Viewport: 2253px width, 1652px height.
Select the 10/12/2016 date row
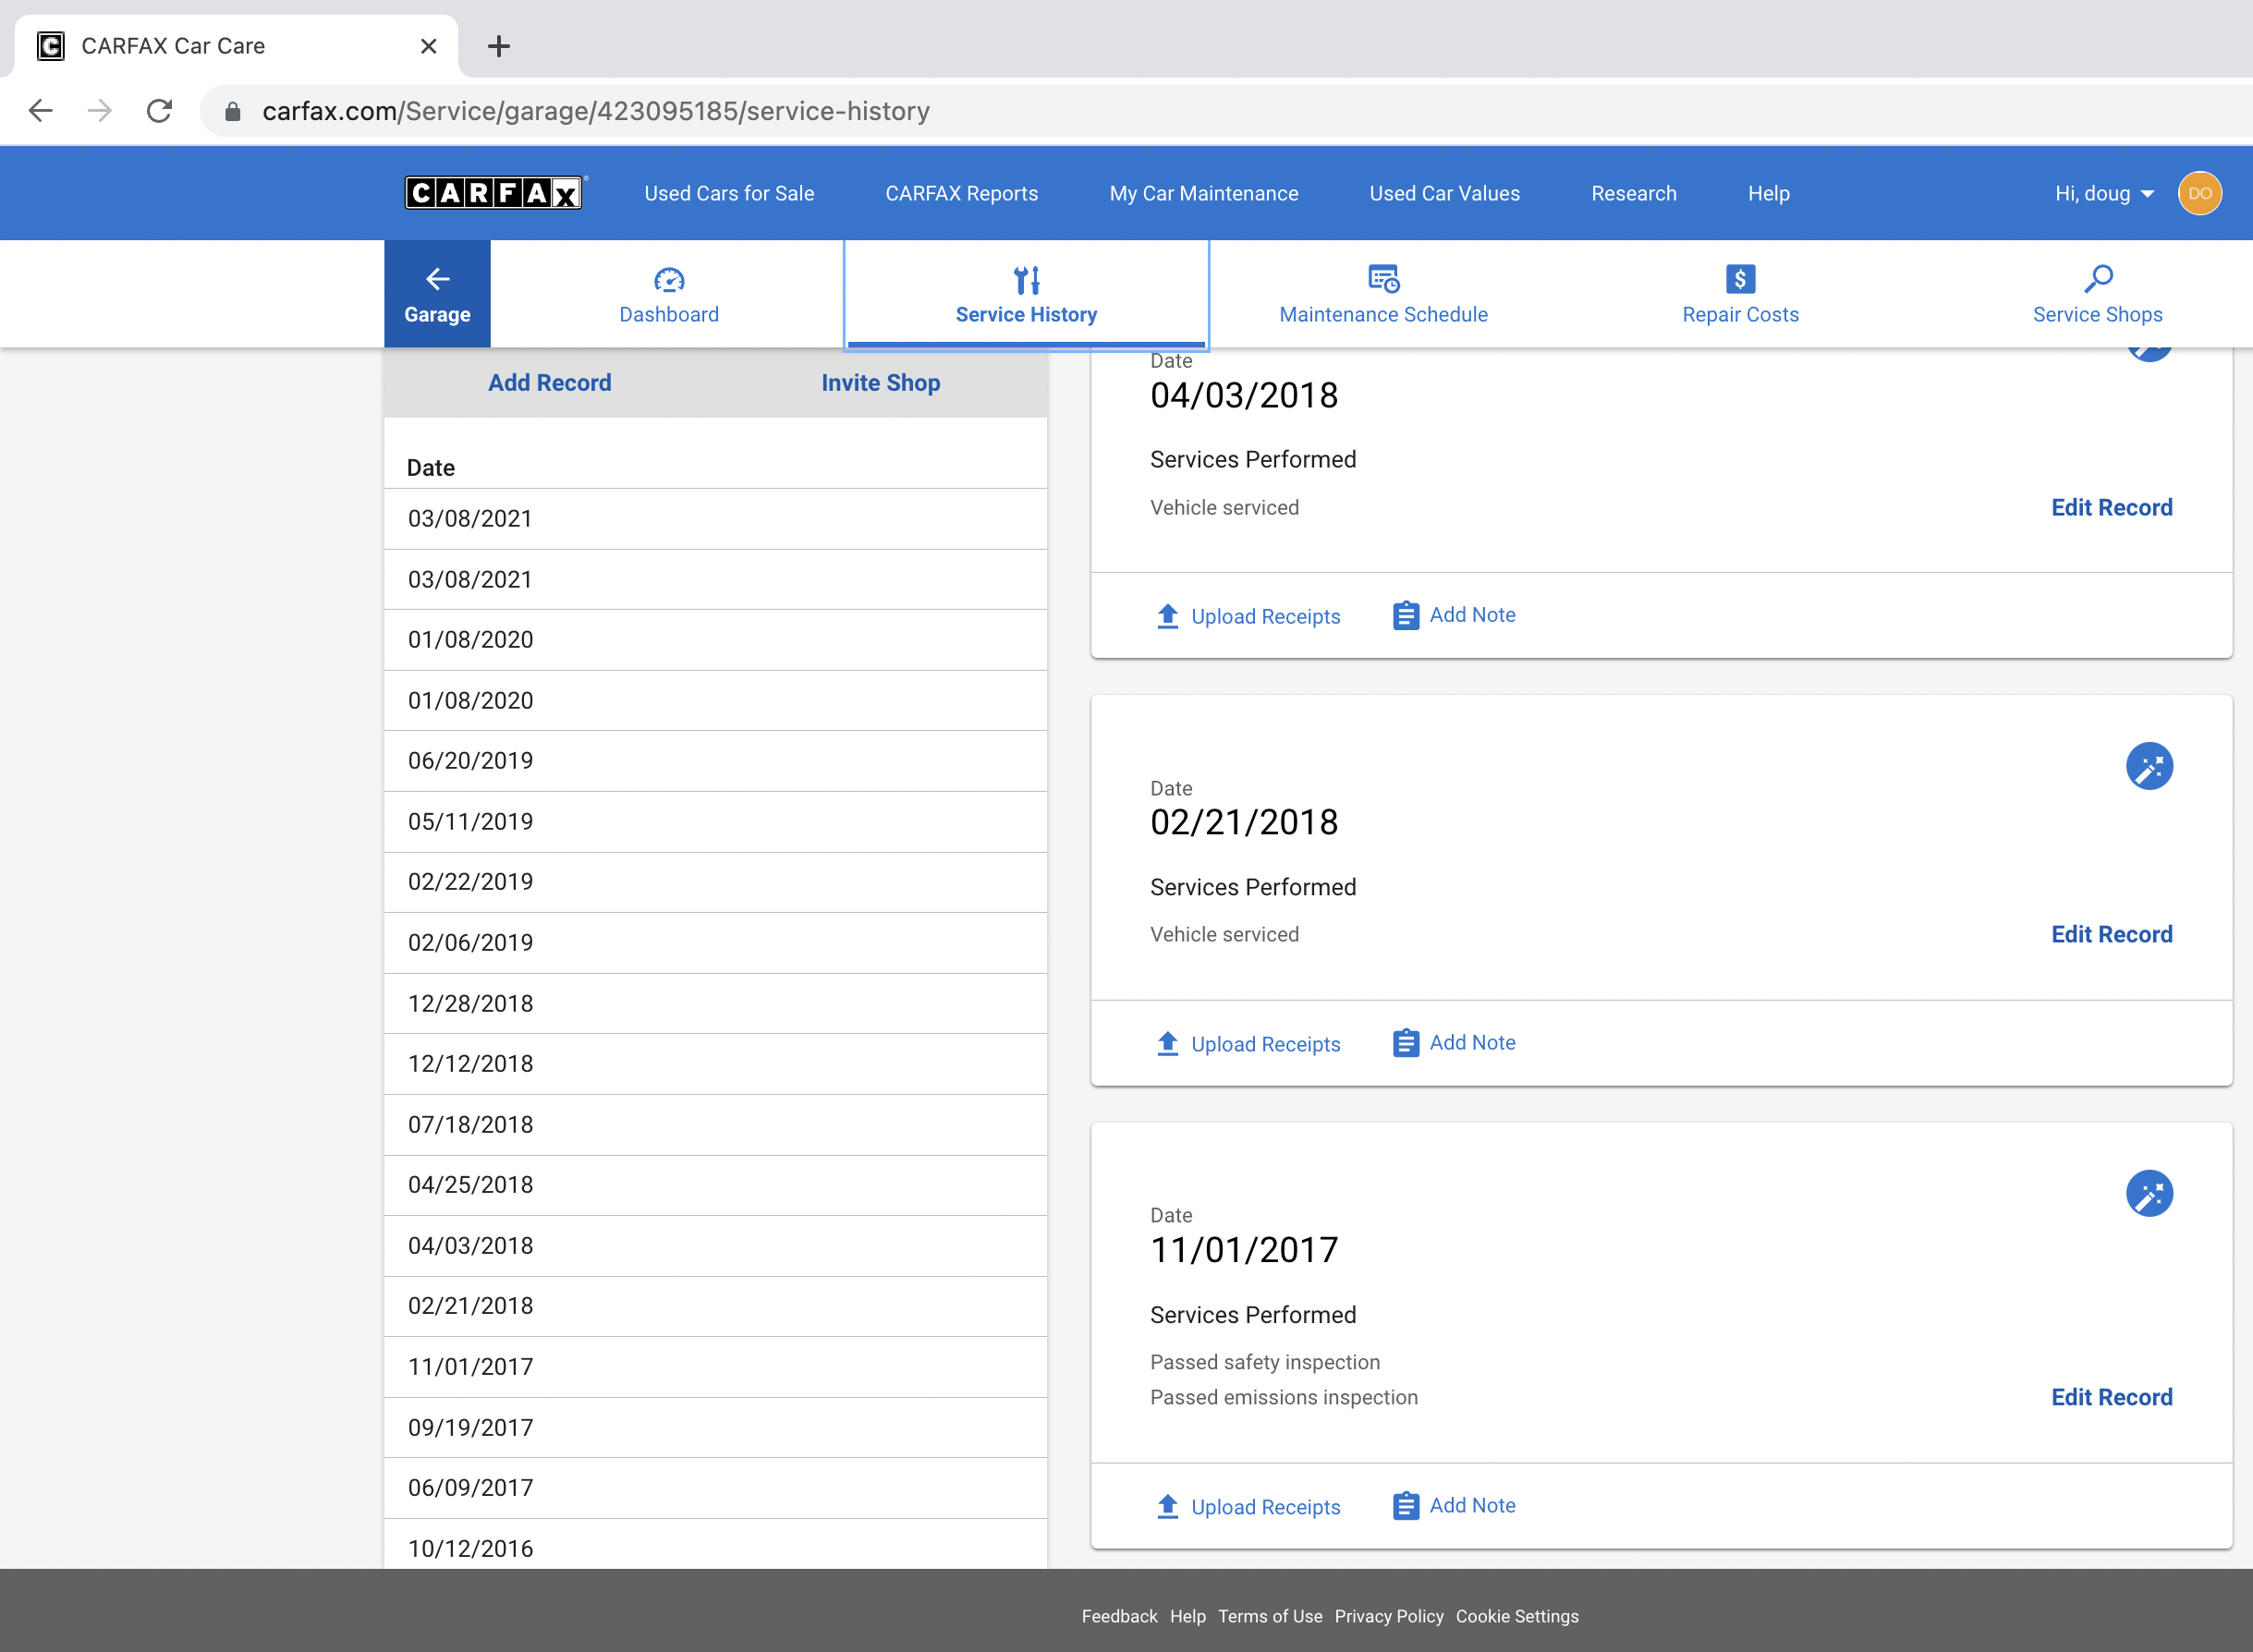(715, 1544)
